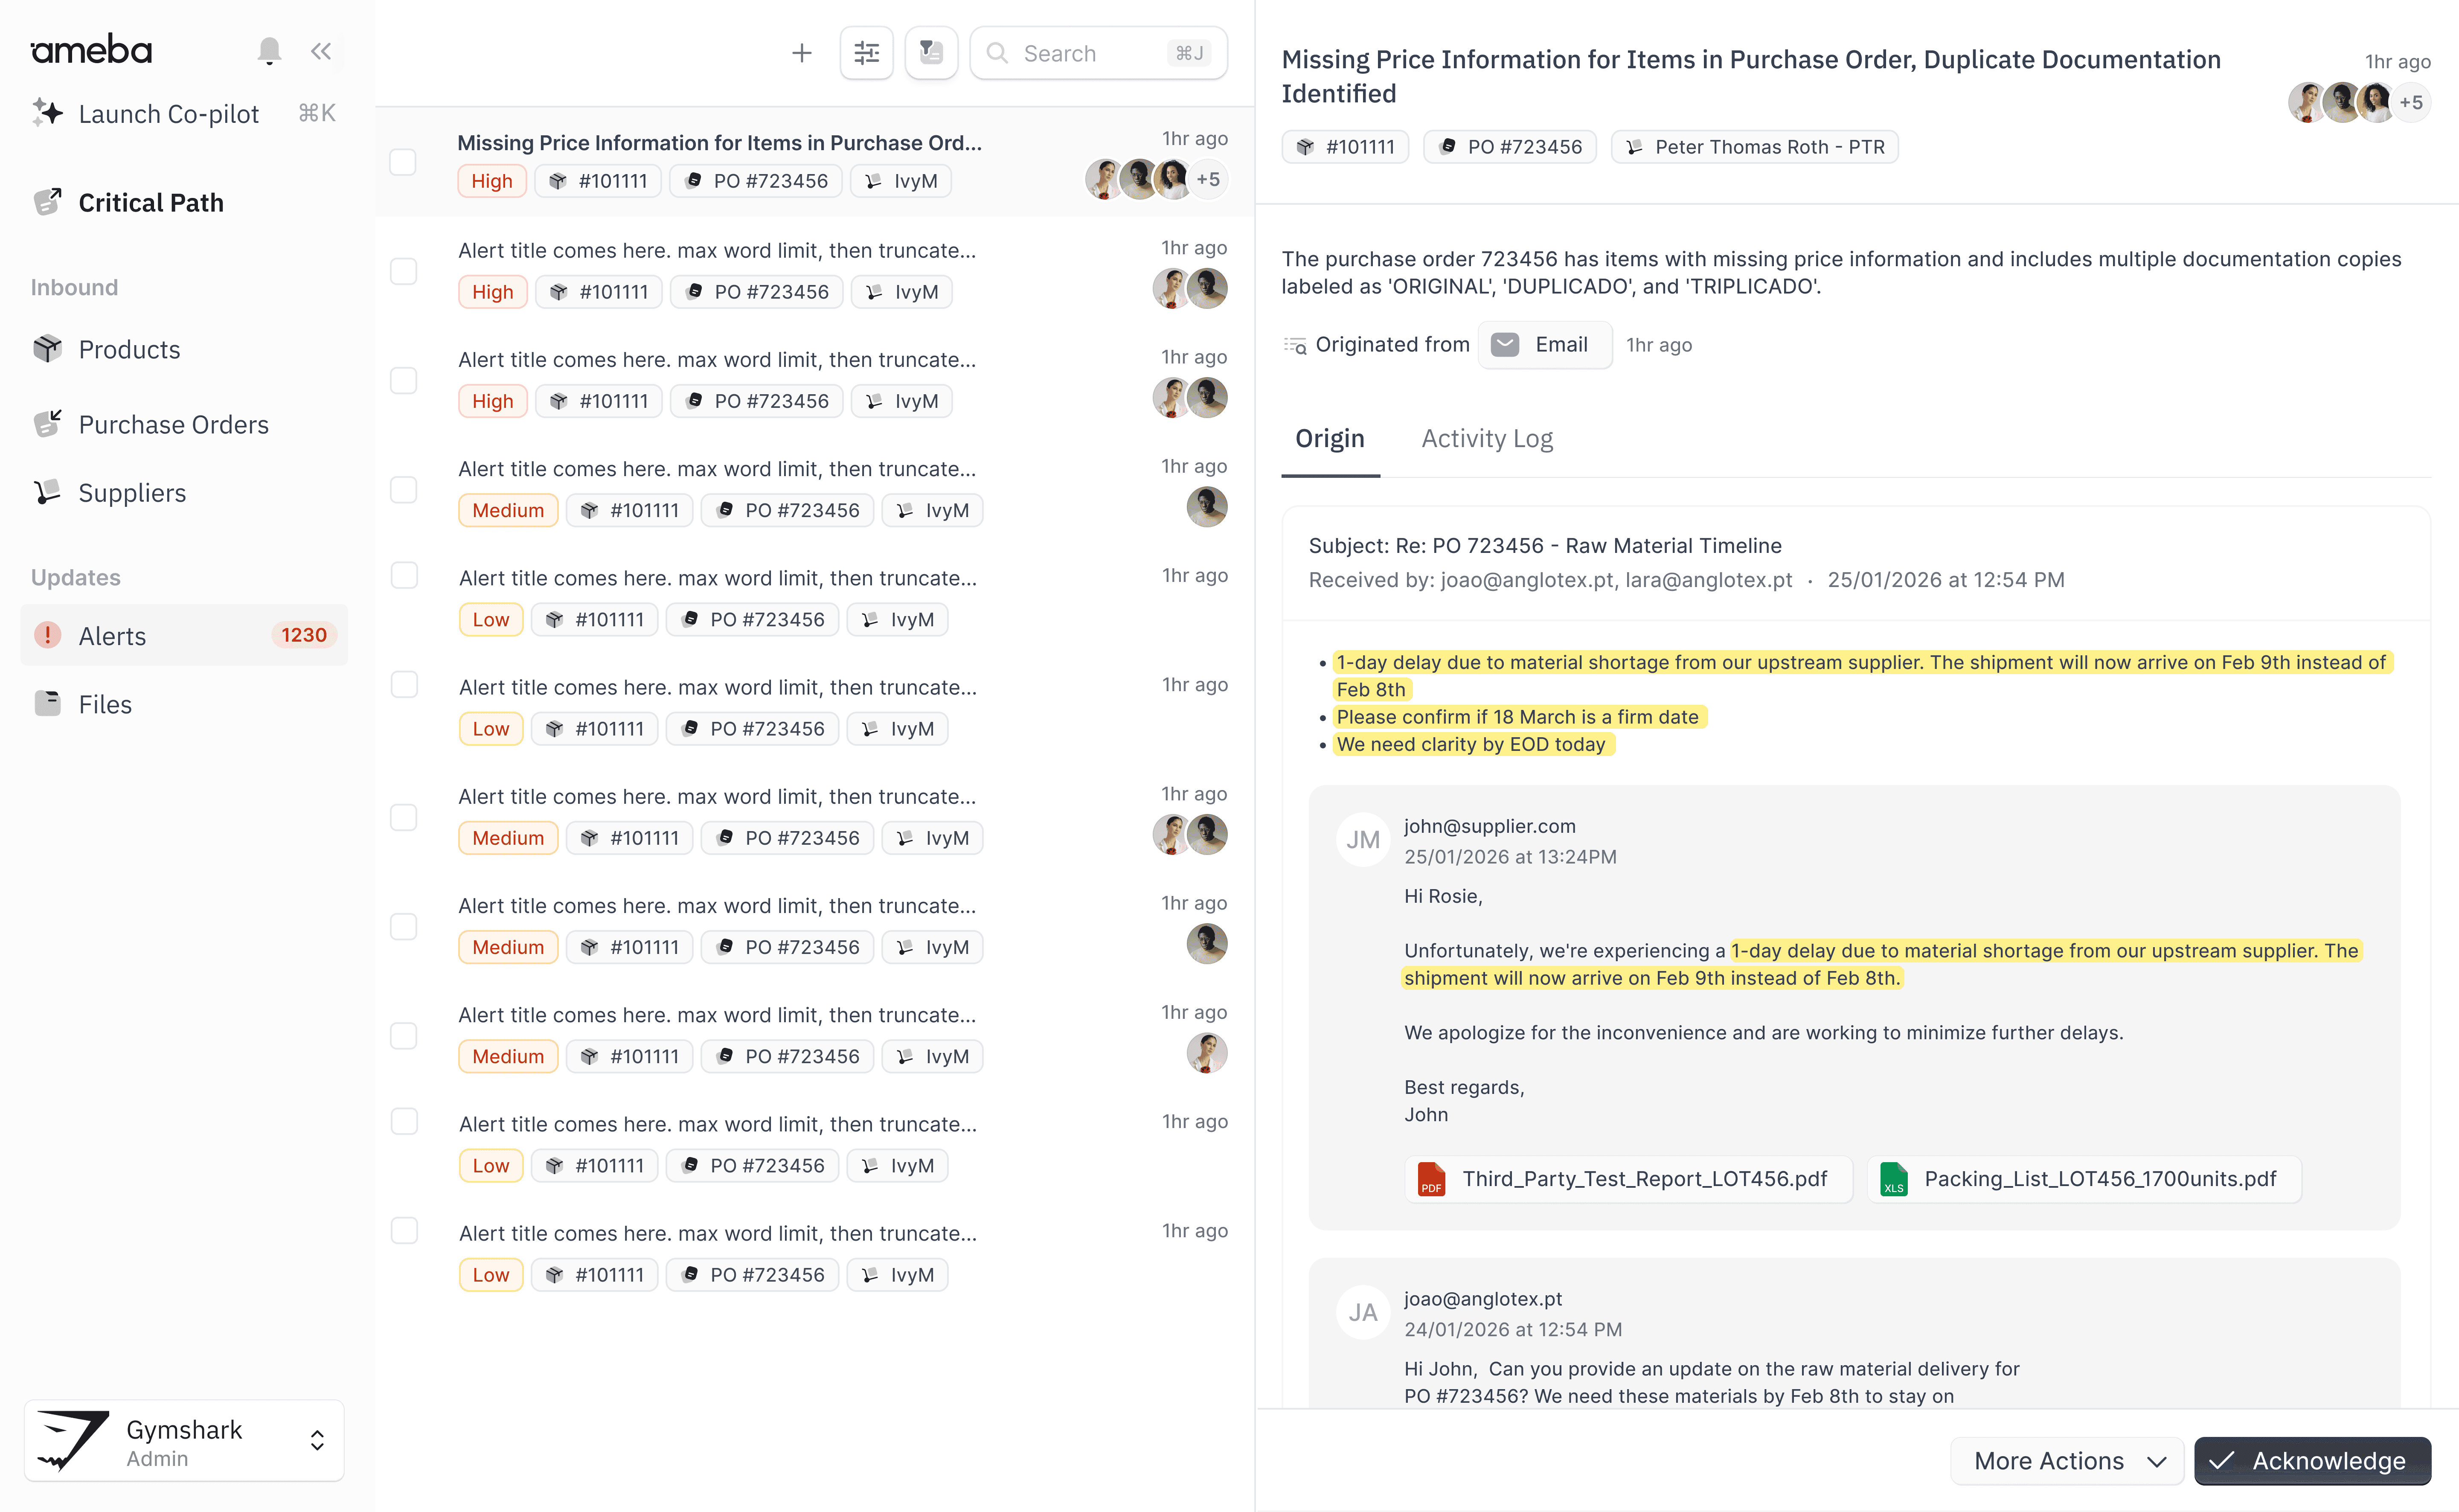This screenshot has height=1512, width=2459.
Task: Focus the Search input field
Action: (1090, 53)
